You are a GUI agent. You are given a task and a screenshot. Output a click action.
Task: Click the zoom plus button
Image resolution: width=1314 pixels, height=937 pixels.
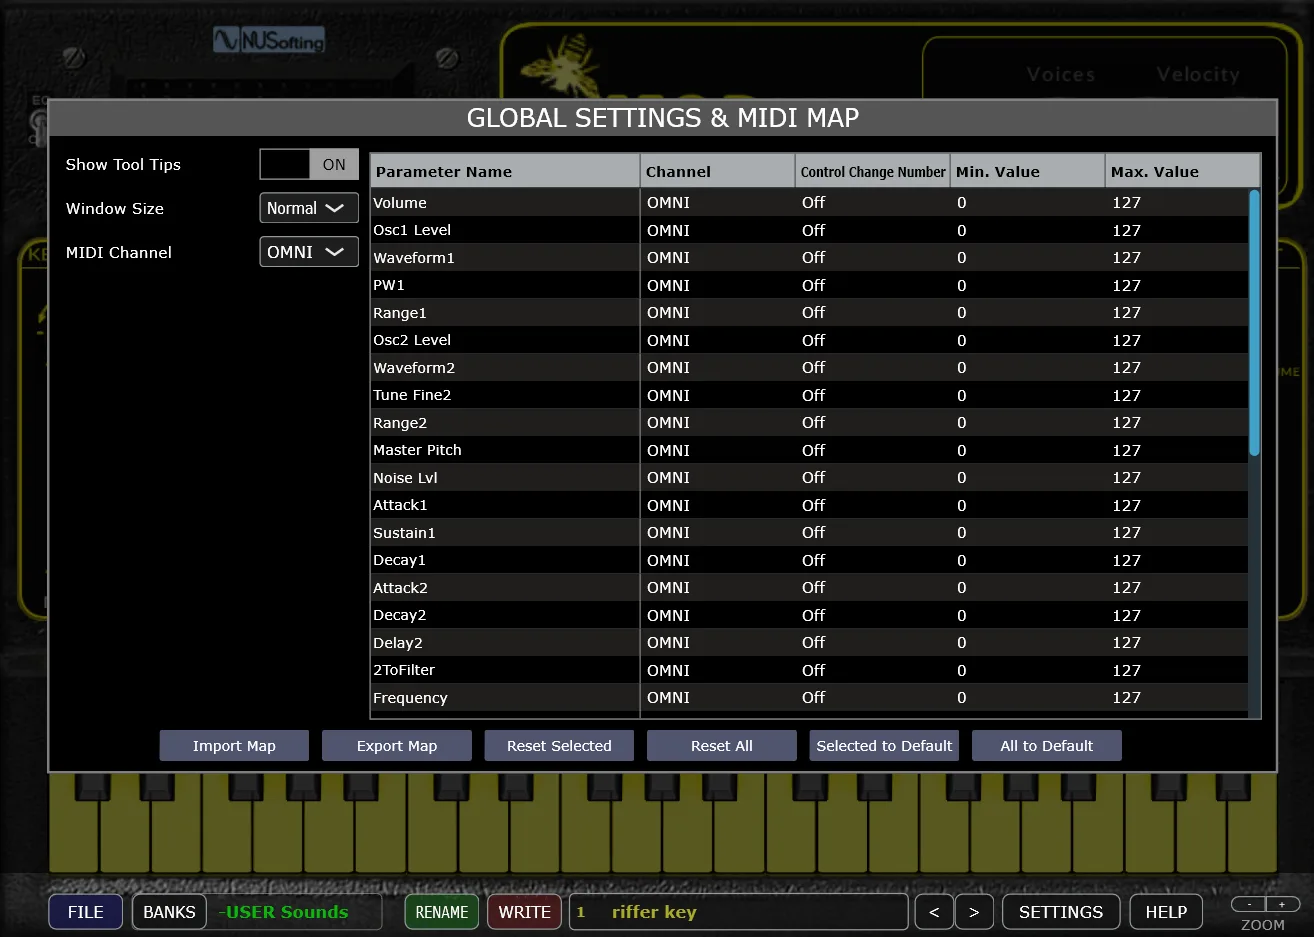tap(1282, 904)
